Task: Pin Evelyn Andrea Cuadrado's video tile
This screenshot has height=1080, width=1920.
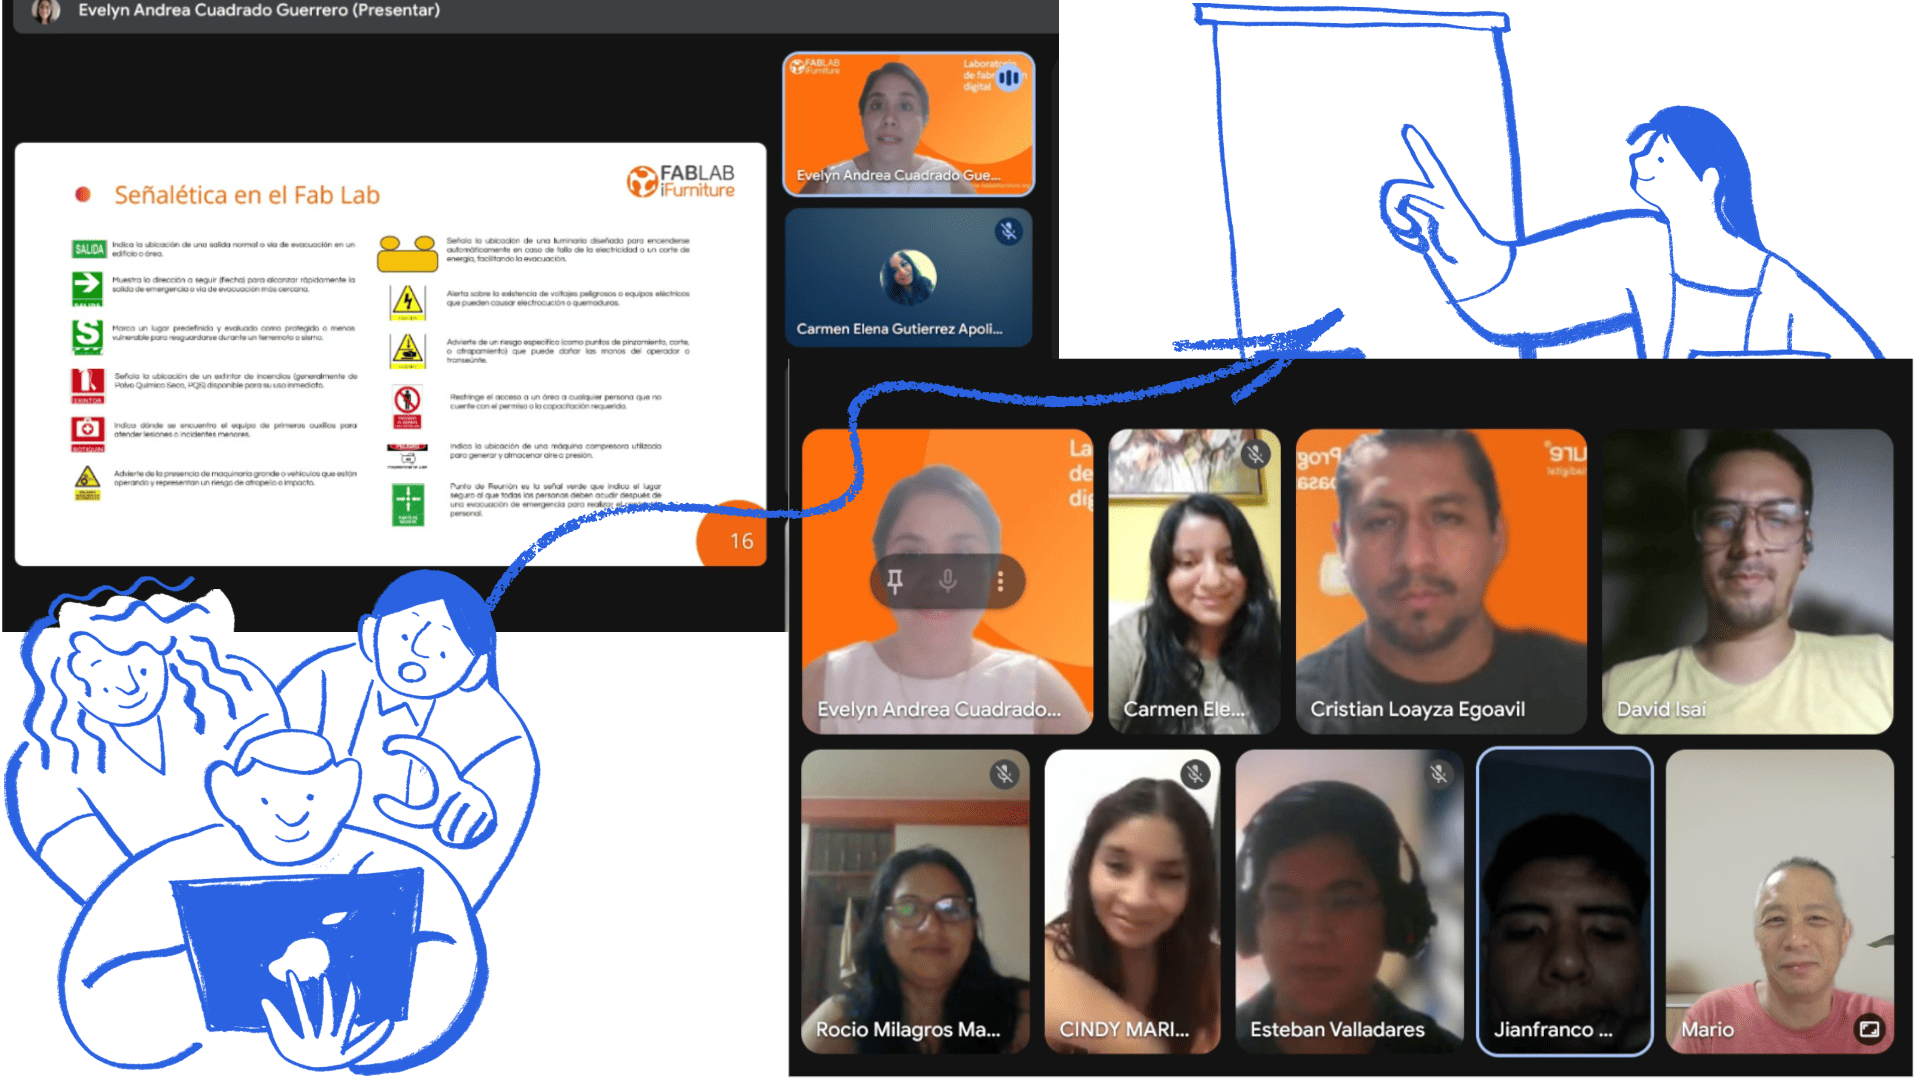Action: (x=895, y=581)
